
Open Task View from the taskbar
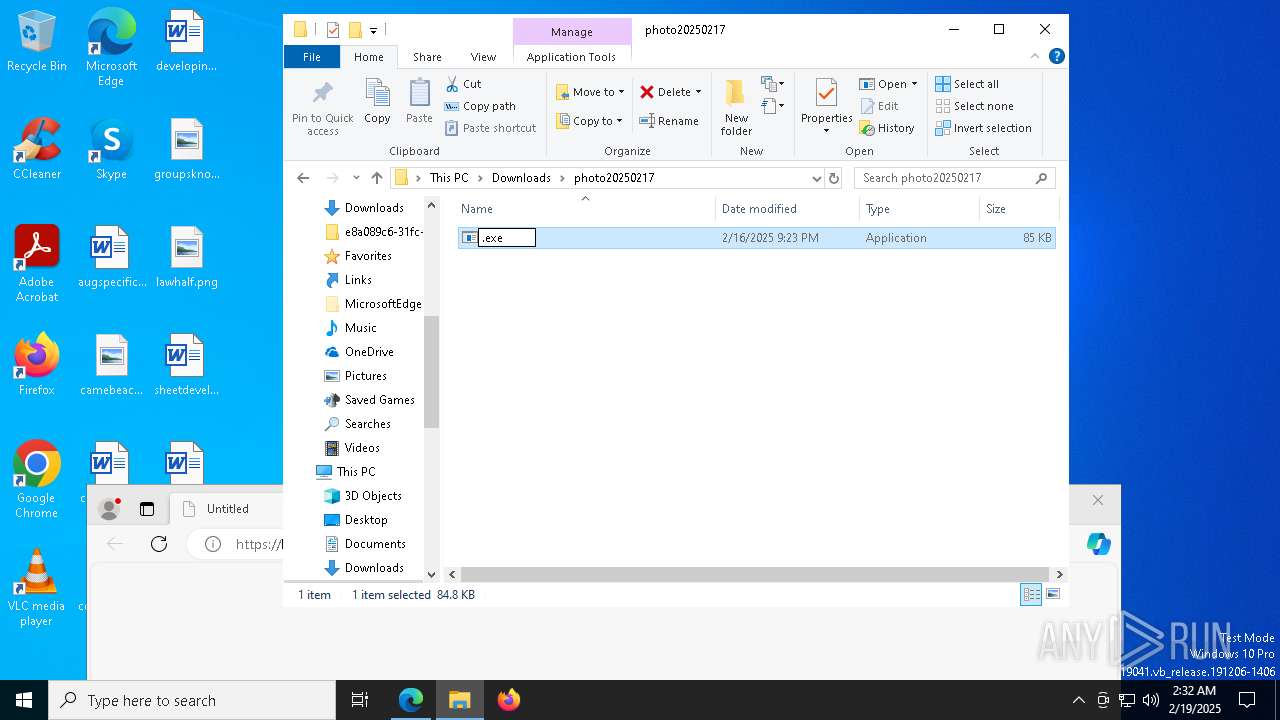[360, 700]
